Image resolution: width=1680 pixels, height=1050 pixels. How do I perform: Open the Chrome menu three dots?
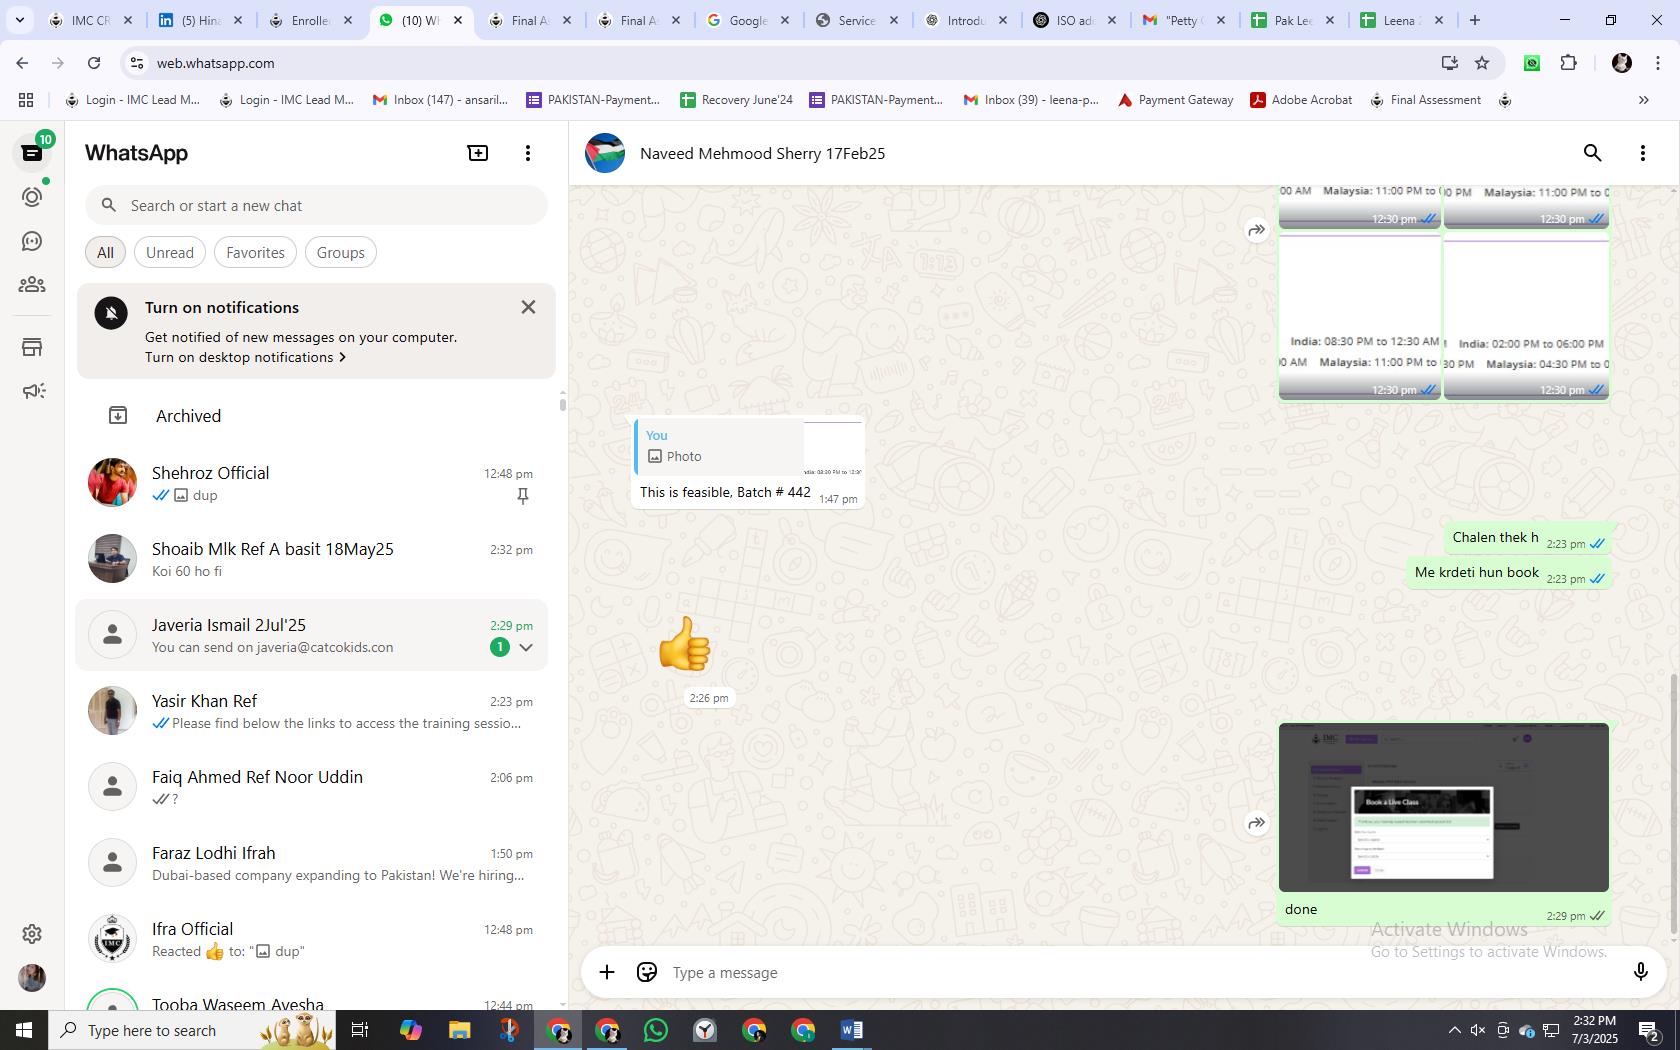pos(1657,63)
